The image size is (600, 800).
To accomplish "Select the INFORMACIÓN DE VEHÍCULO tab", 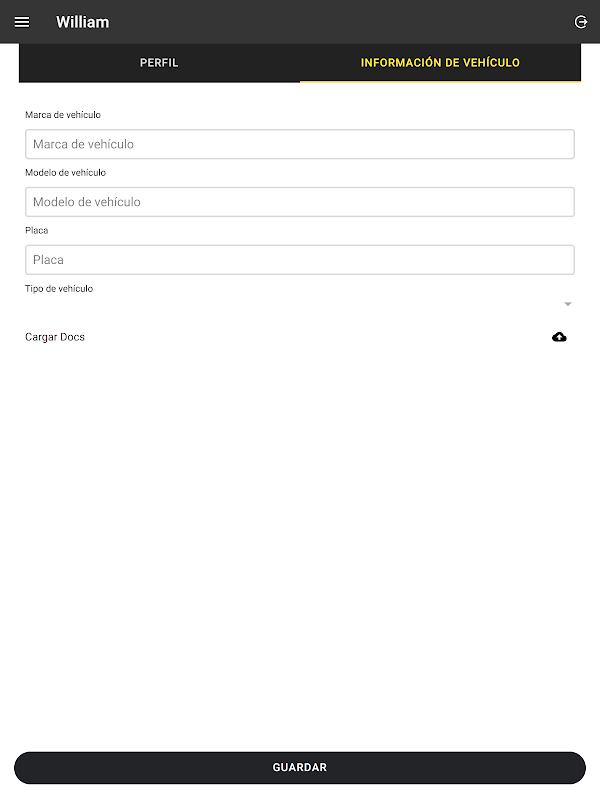I will [440, 63].
